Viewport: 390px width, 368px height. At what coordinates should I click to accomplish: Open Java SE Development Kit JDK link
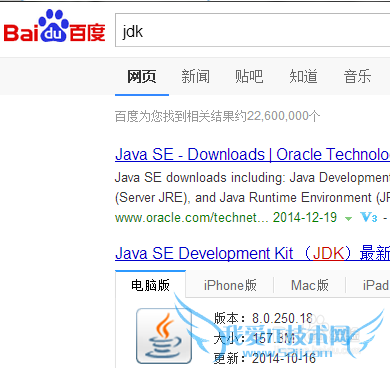tap(252, 253)
